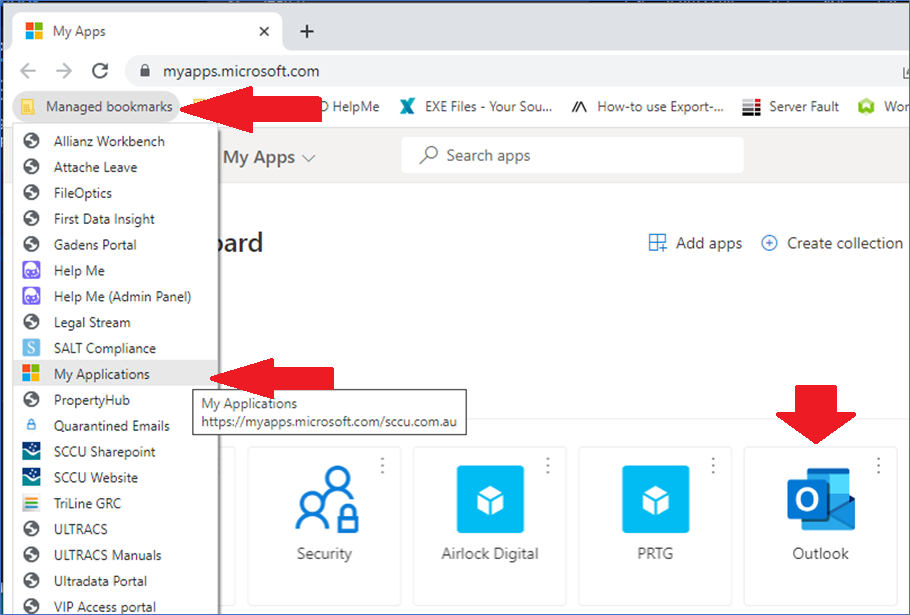The image size is (910, 615).
Task: Close the My Apps tab
Action: pyautogui.click(x=264, y=31)
